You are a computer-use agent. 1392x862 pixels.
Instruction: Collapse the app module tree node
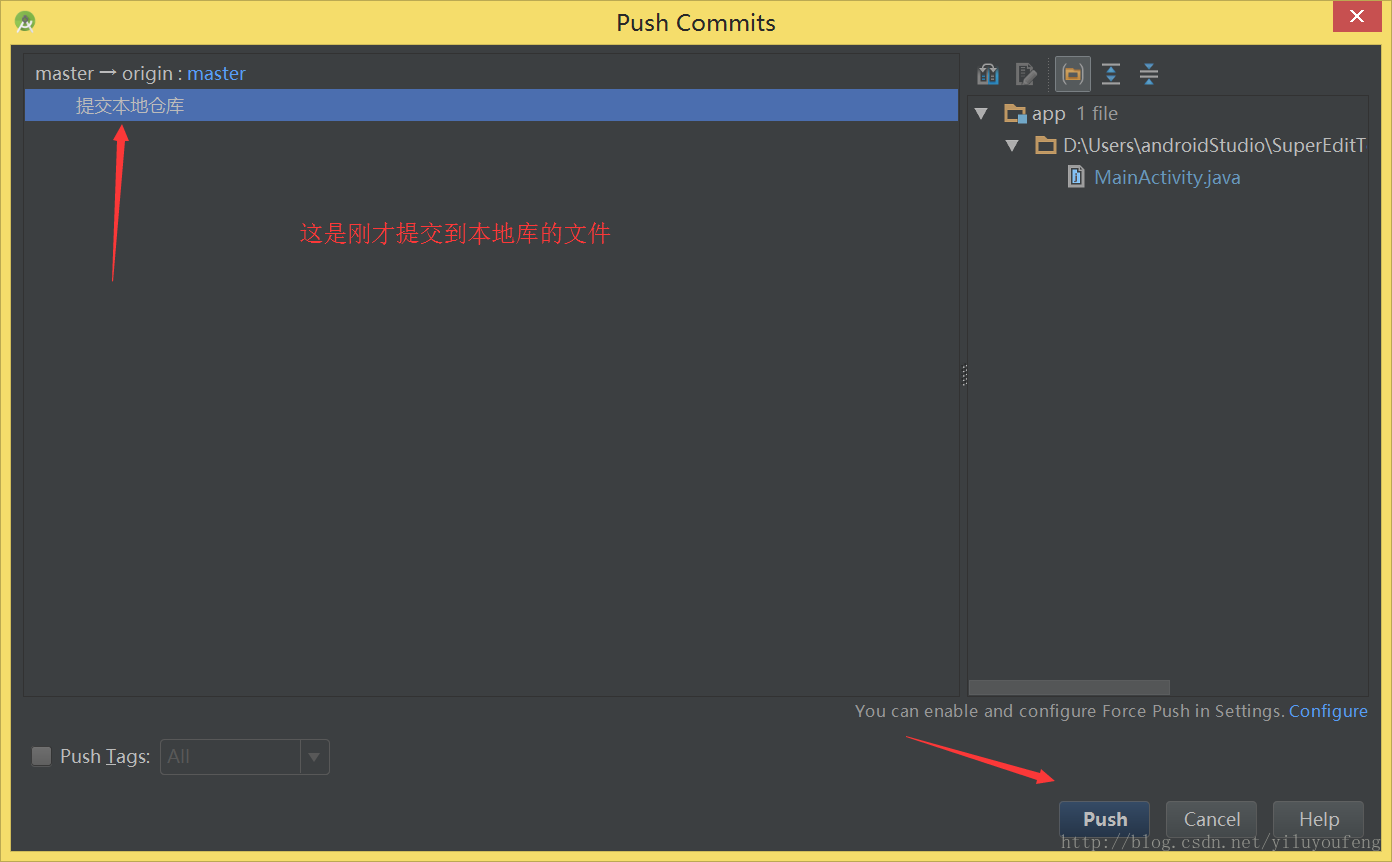981,114
